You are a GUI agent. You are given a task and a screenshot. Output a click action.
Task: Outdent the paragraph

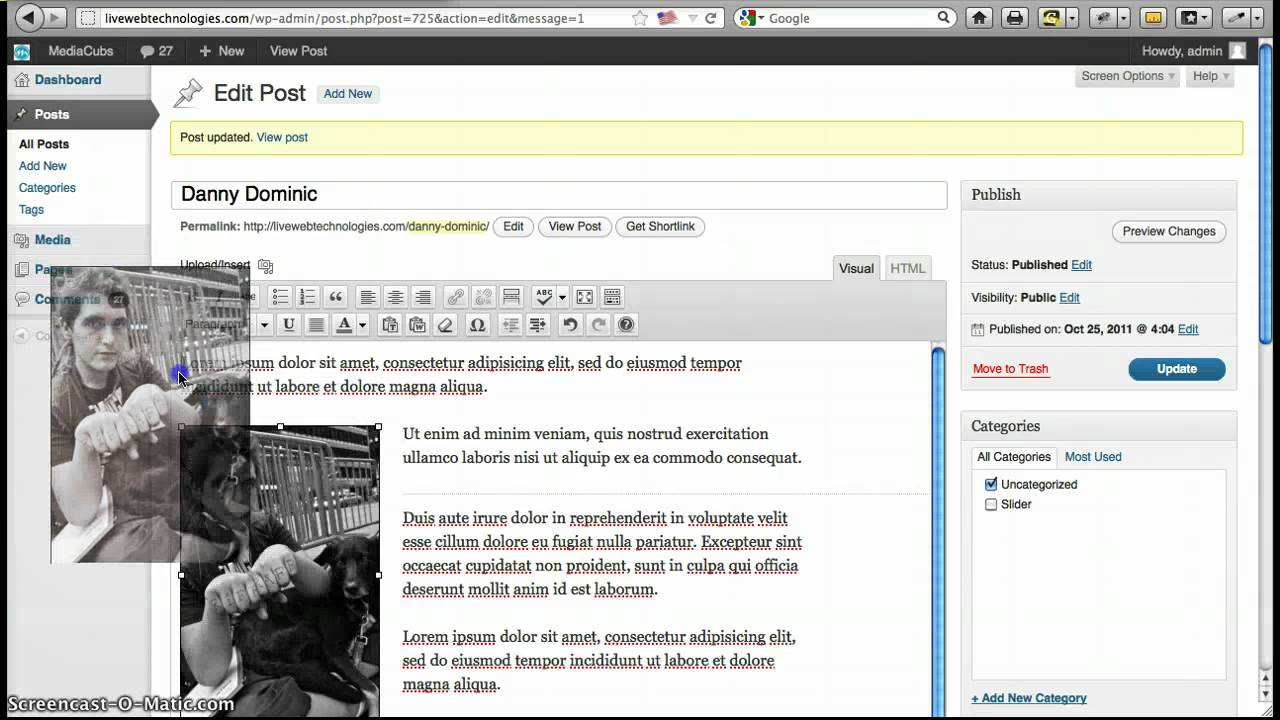[x=510, y=324]
